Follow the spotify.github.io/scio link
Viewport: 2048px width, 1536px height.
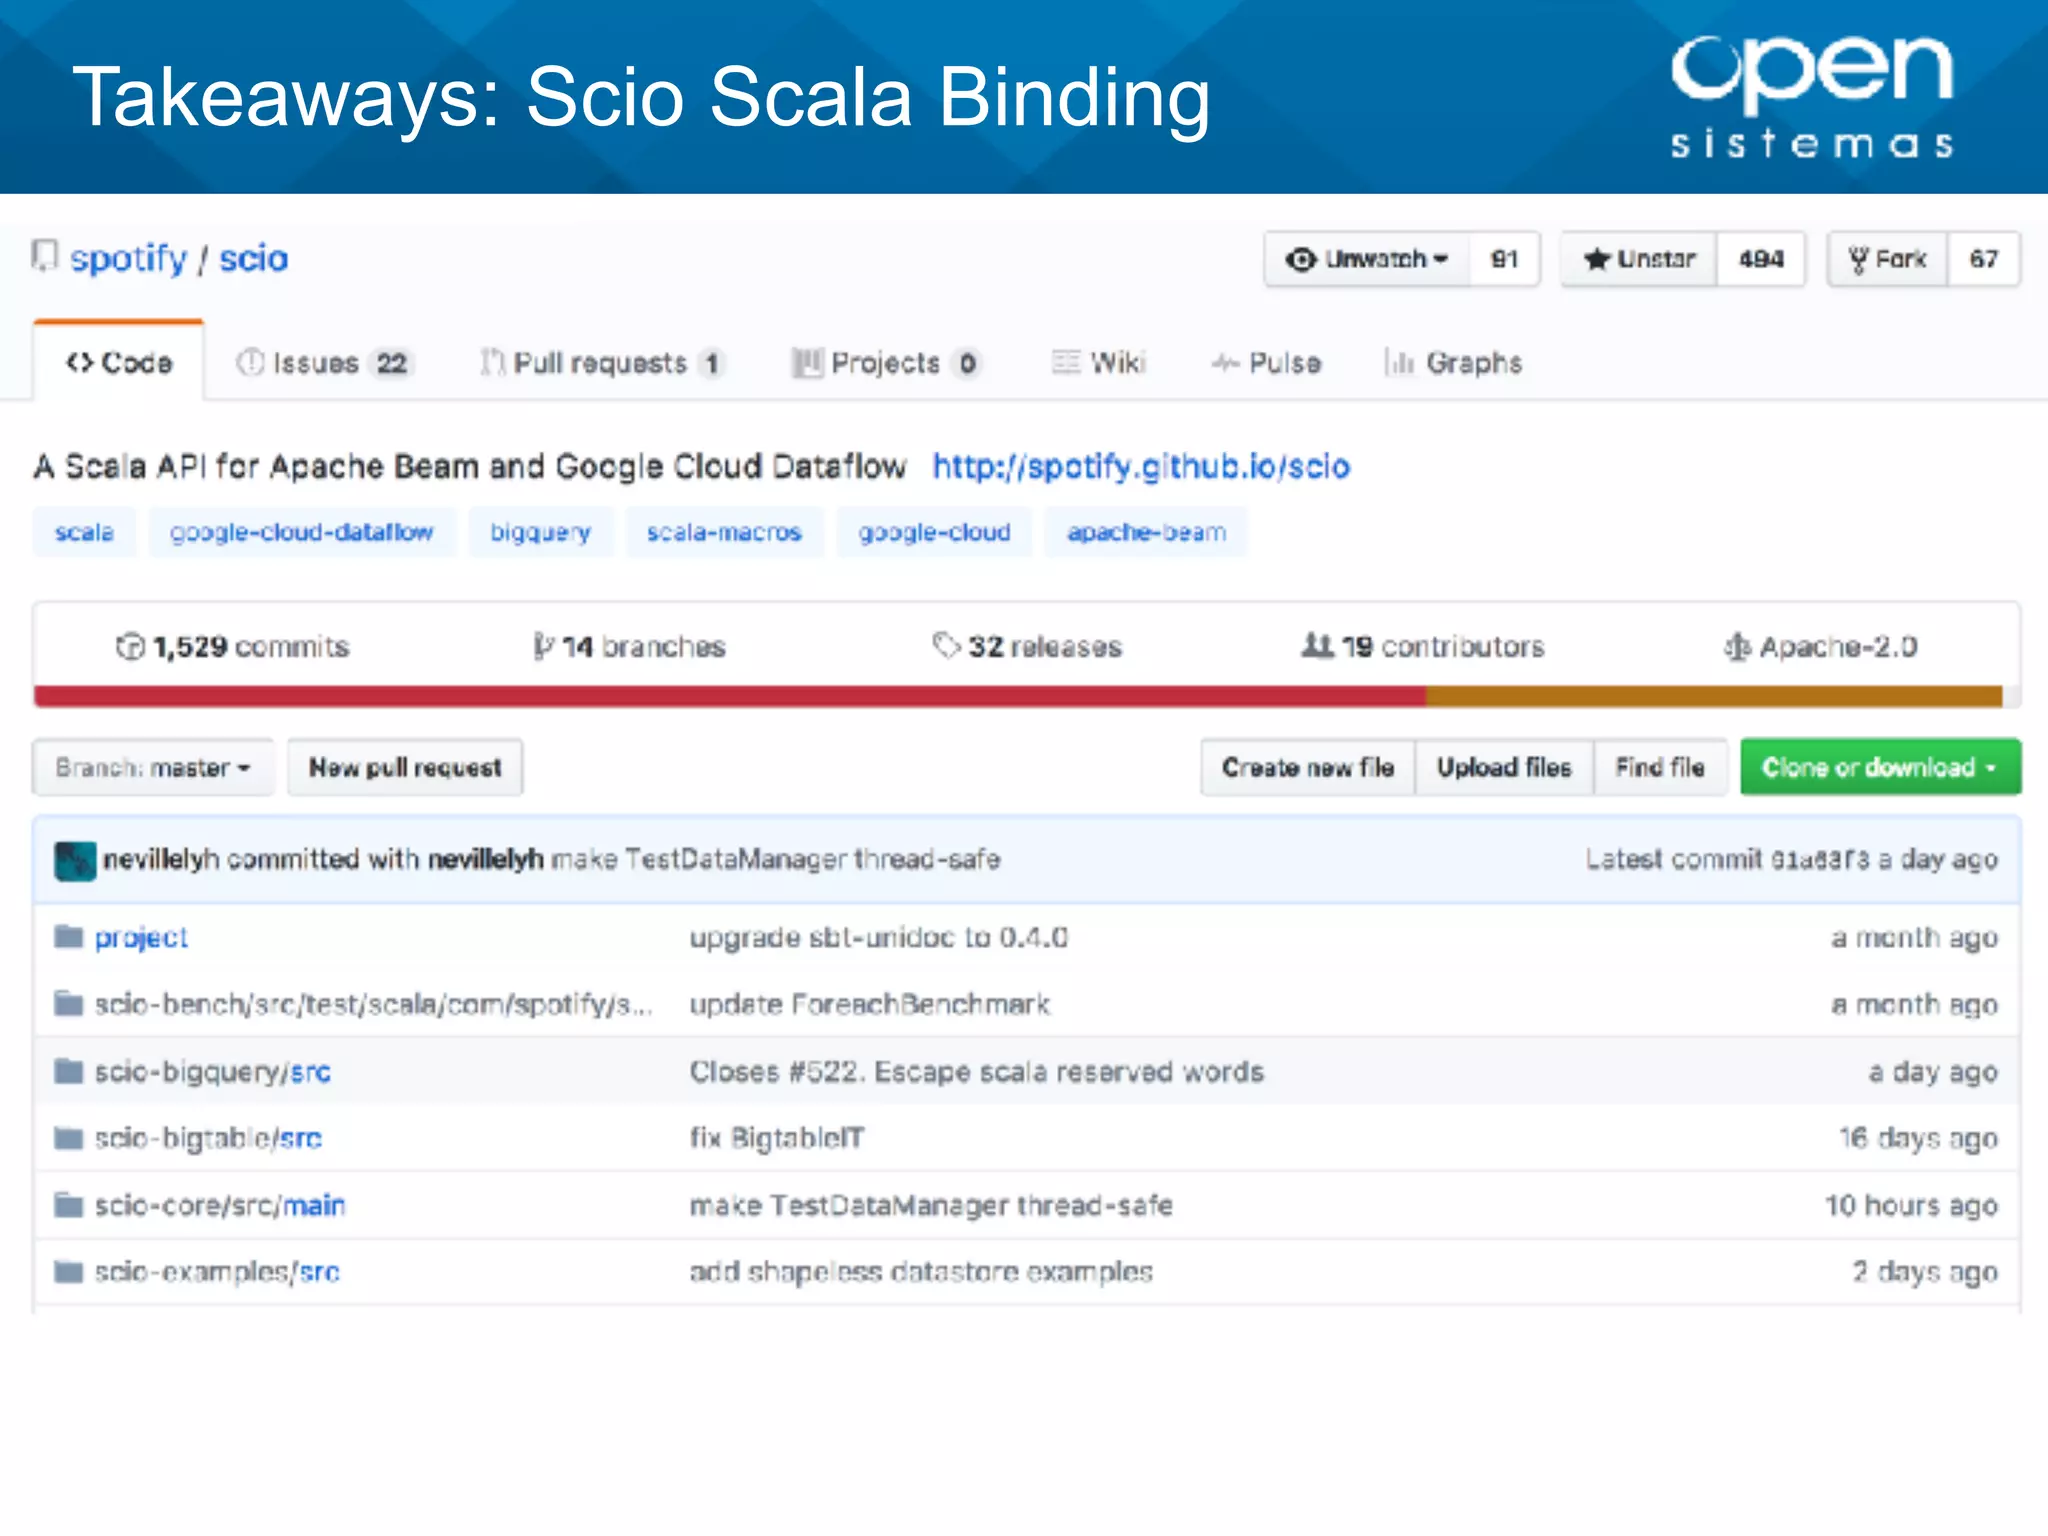tap(1141, 467)
